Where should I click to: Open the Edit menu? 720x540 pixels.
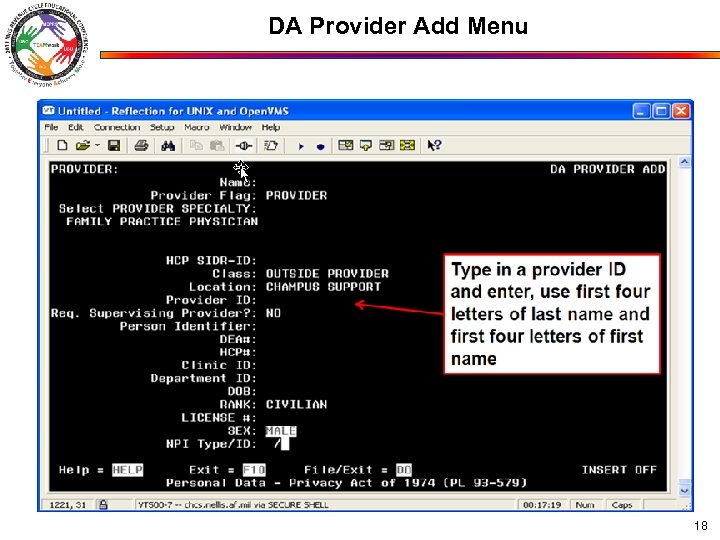coord(76,127)
